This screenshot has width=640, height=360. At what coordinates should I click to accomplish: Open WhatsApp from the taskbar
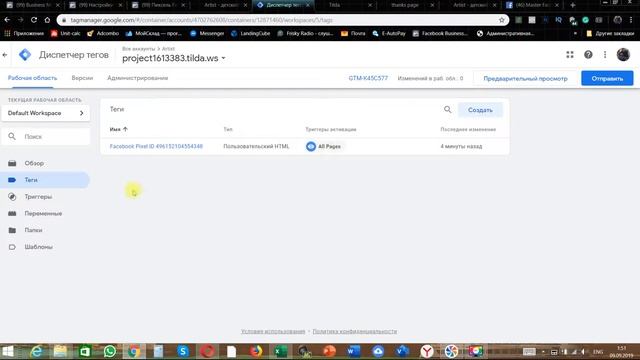click(109, 351)
